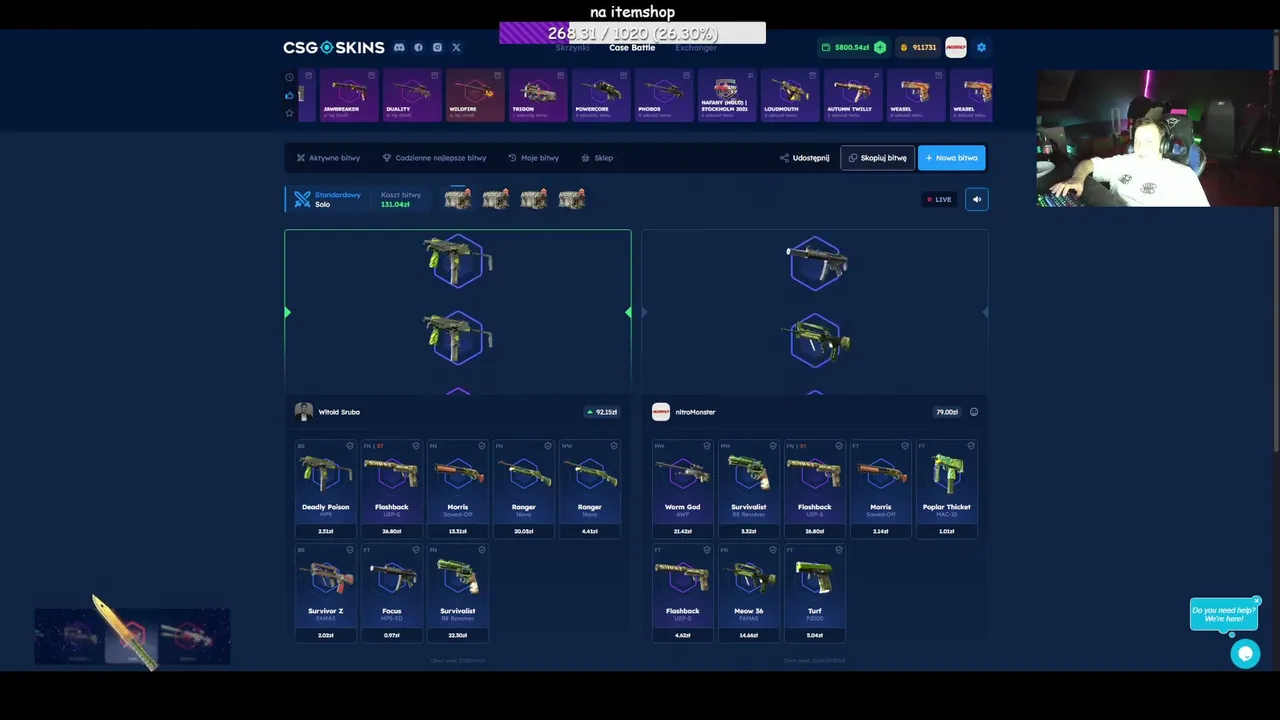This screenshot has height=720, width=1280.
Task: Select the Poplar Thicket MAC-10 card
Action: tap(946, 489)
